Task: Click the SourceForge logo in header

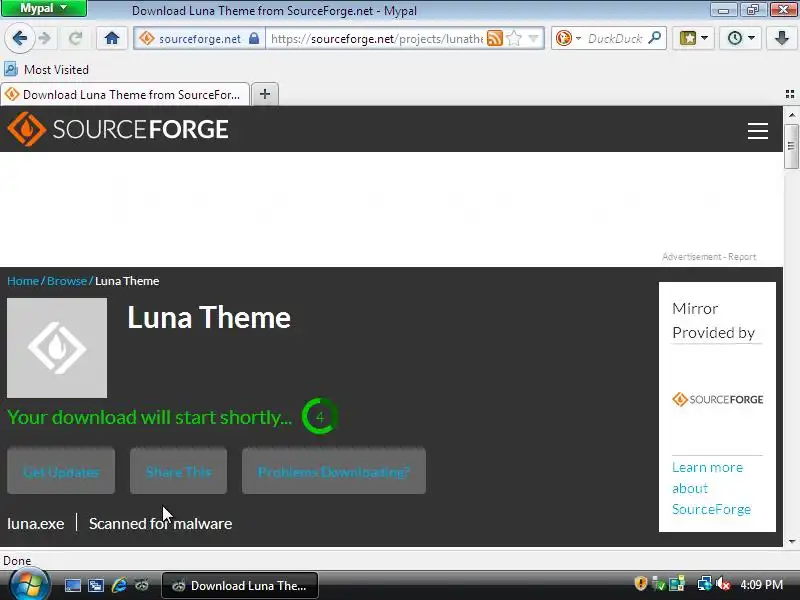Action: 118,129
